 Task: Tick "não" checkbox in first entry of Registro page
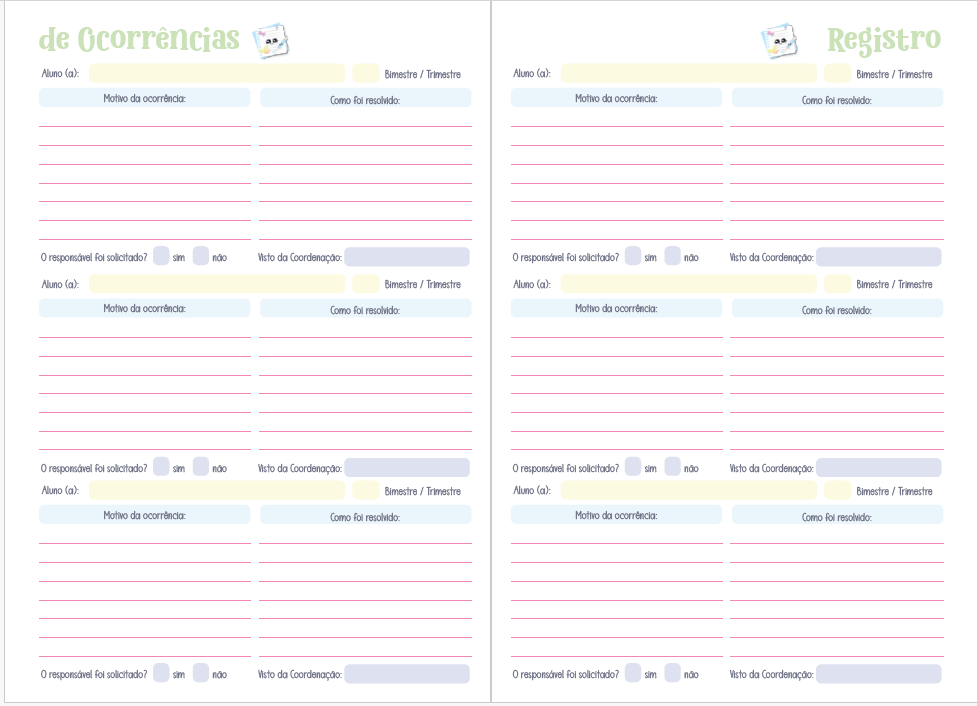[x=672, y=255]
